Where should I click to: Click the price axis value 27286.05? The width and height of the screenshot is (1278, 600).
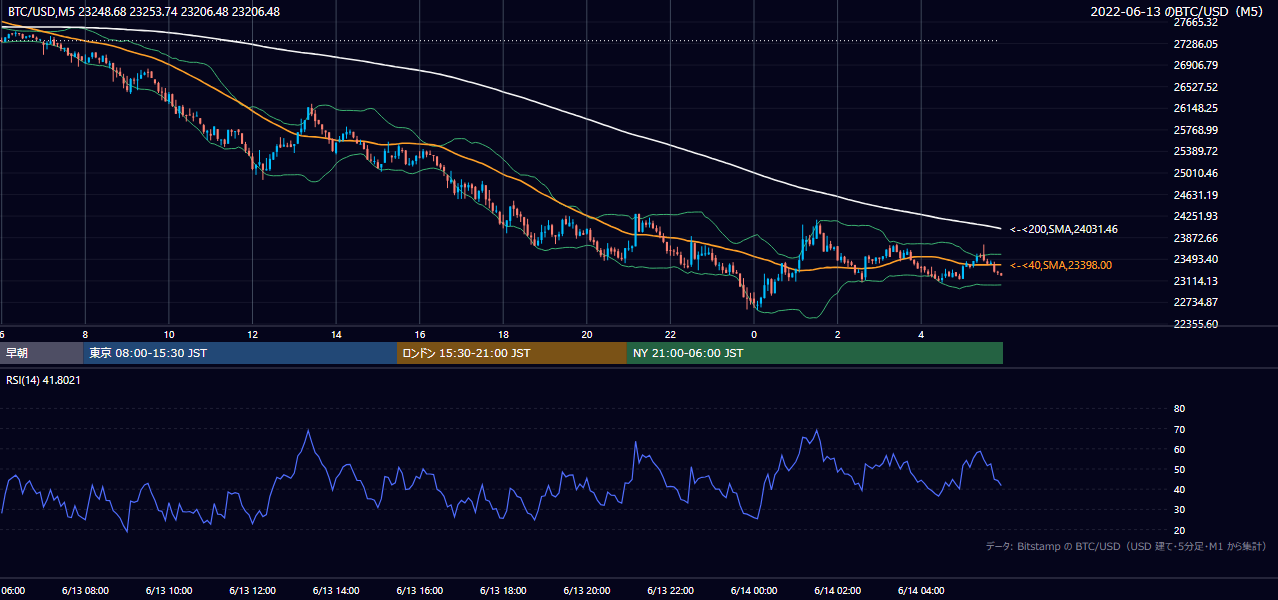click(1196, 44)
